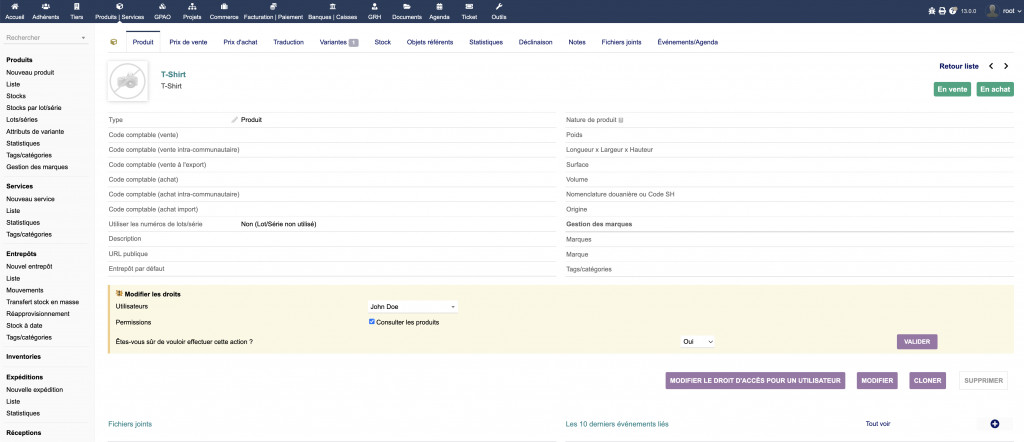The width and height of the screenshot is (1024, 442).
Task: Add new event with plus icon
Action: click(994, 425)
